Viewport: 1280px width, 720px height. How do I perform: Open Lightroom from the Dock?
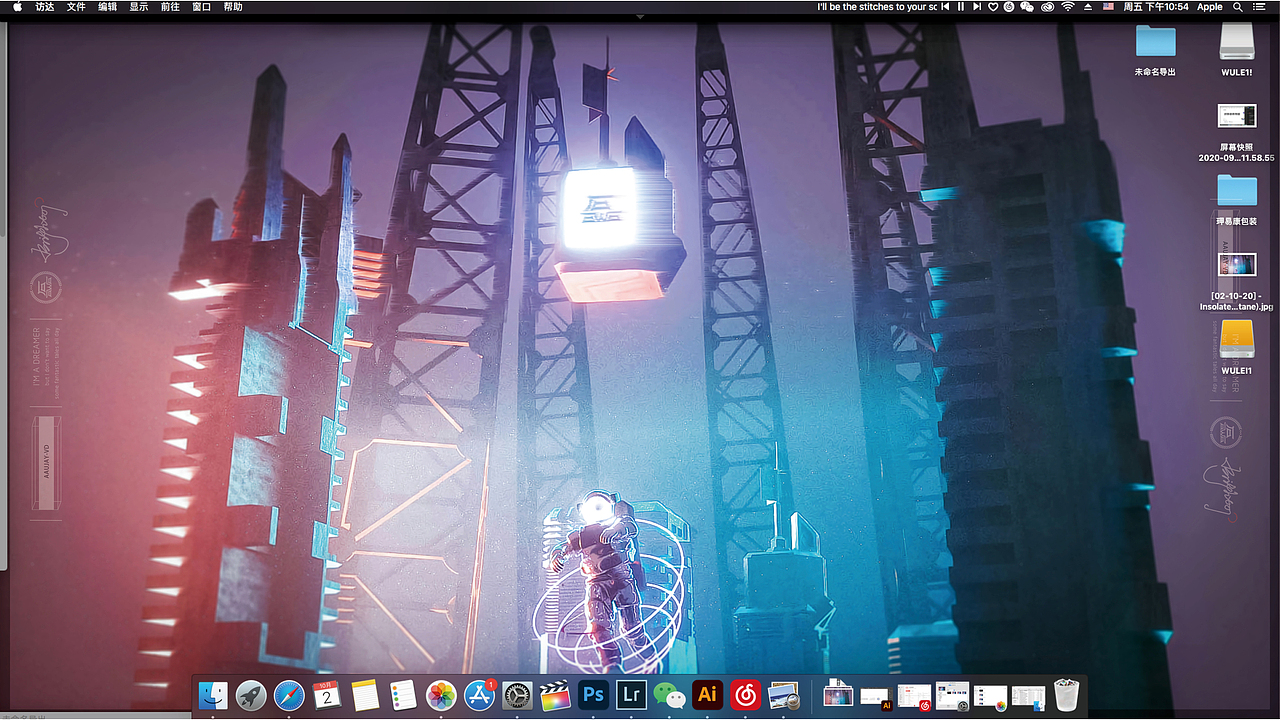click(x=631, y=695)
